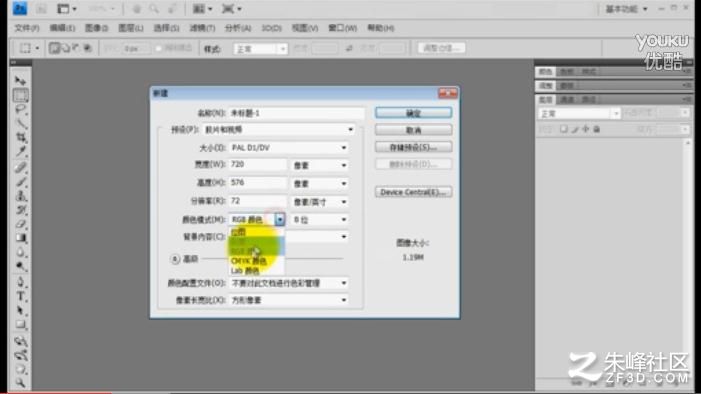
Task: Toggle lock position in Layers panel
Action: click(x=586, y=129)
